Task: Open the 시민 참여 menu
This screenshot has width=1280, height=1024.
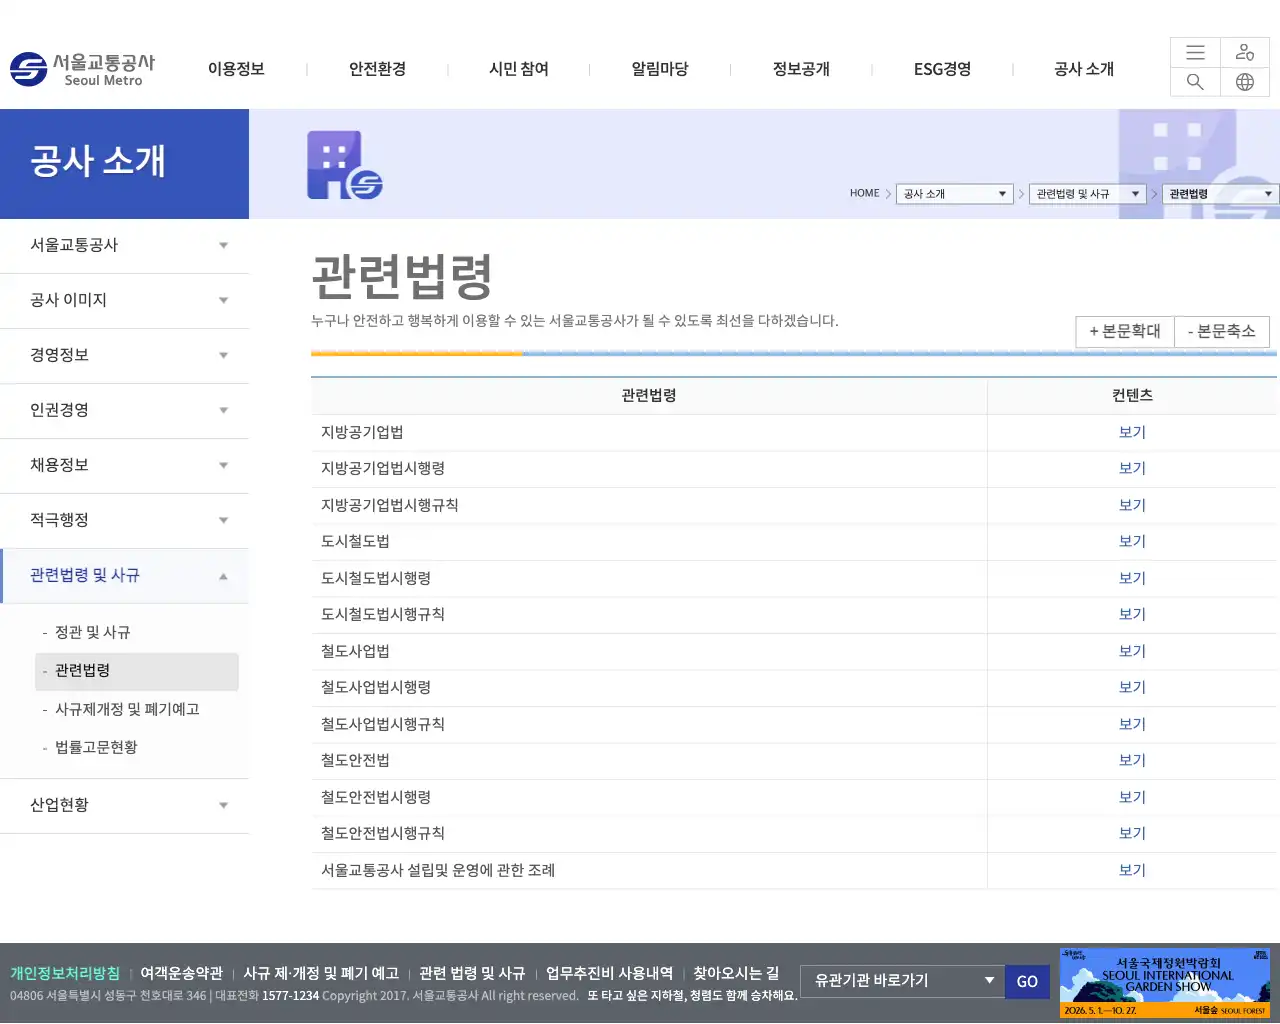Action: pyautogui.click(x=519, y=69)
